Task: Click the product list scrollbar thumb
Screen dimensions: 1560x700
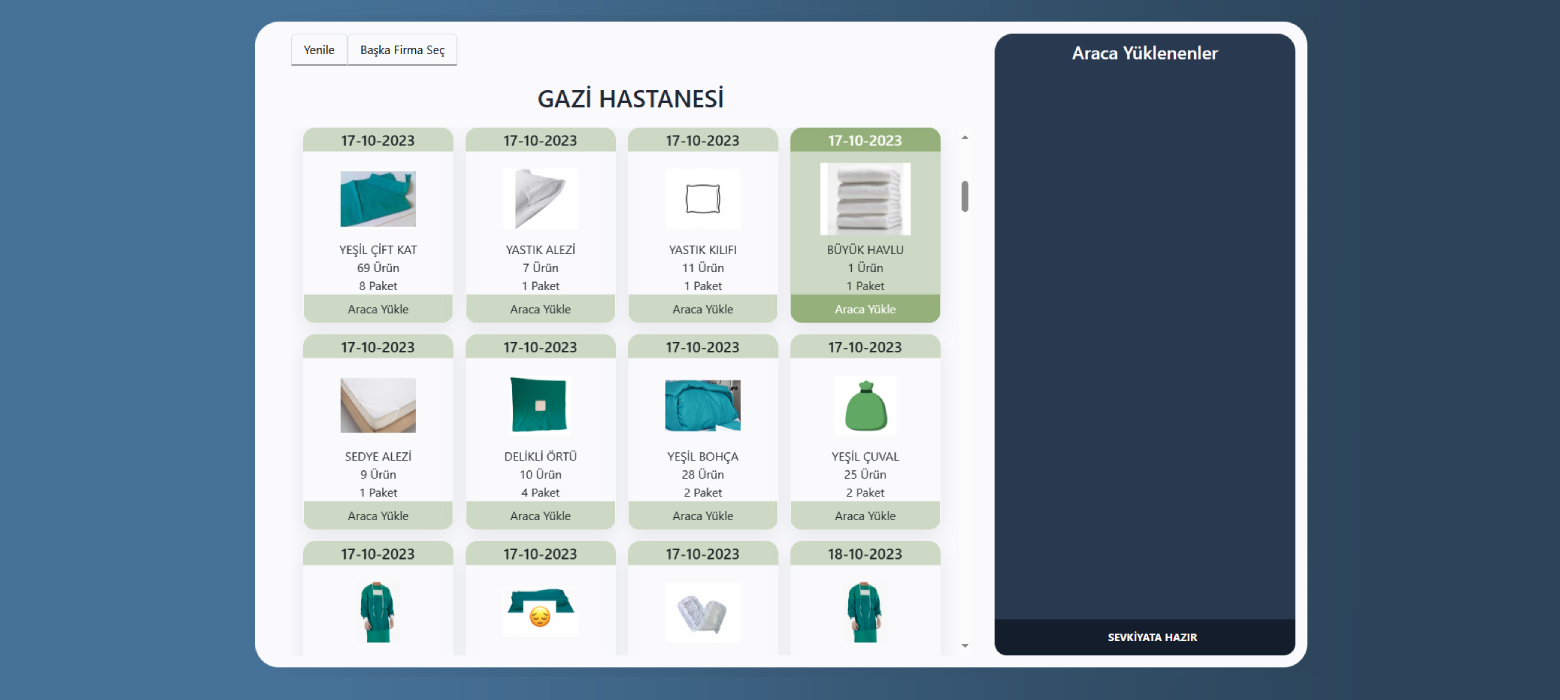Action: point(965,196)
